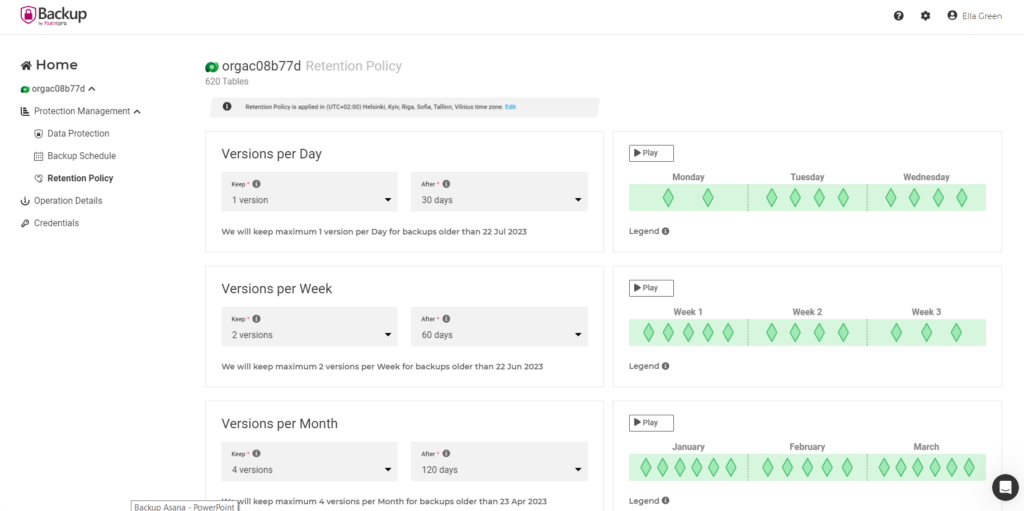Click the Retention Policy sidebar icon
Image resolution: width=1024 pixels, height=511 pixels.
tap(39, 178)
